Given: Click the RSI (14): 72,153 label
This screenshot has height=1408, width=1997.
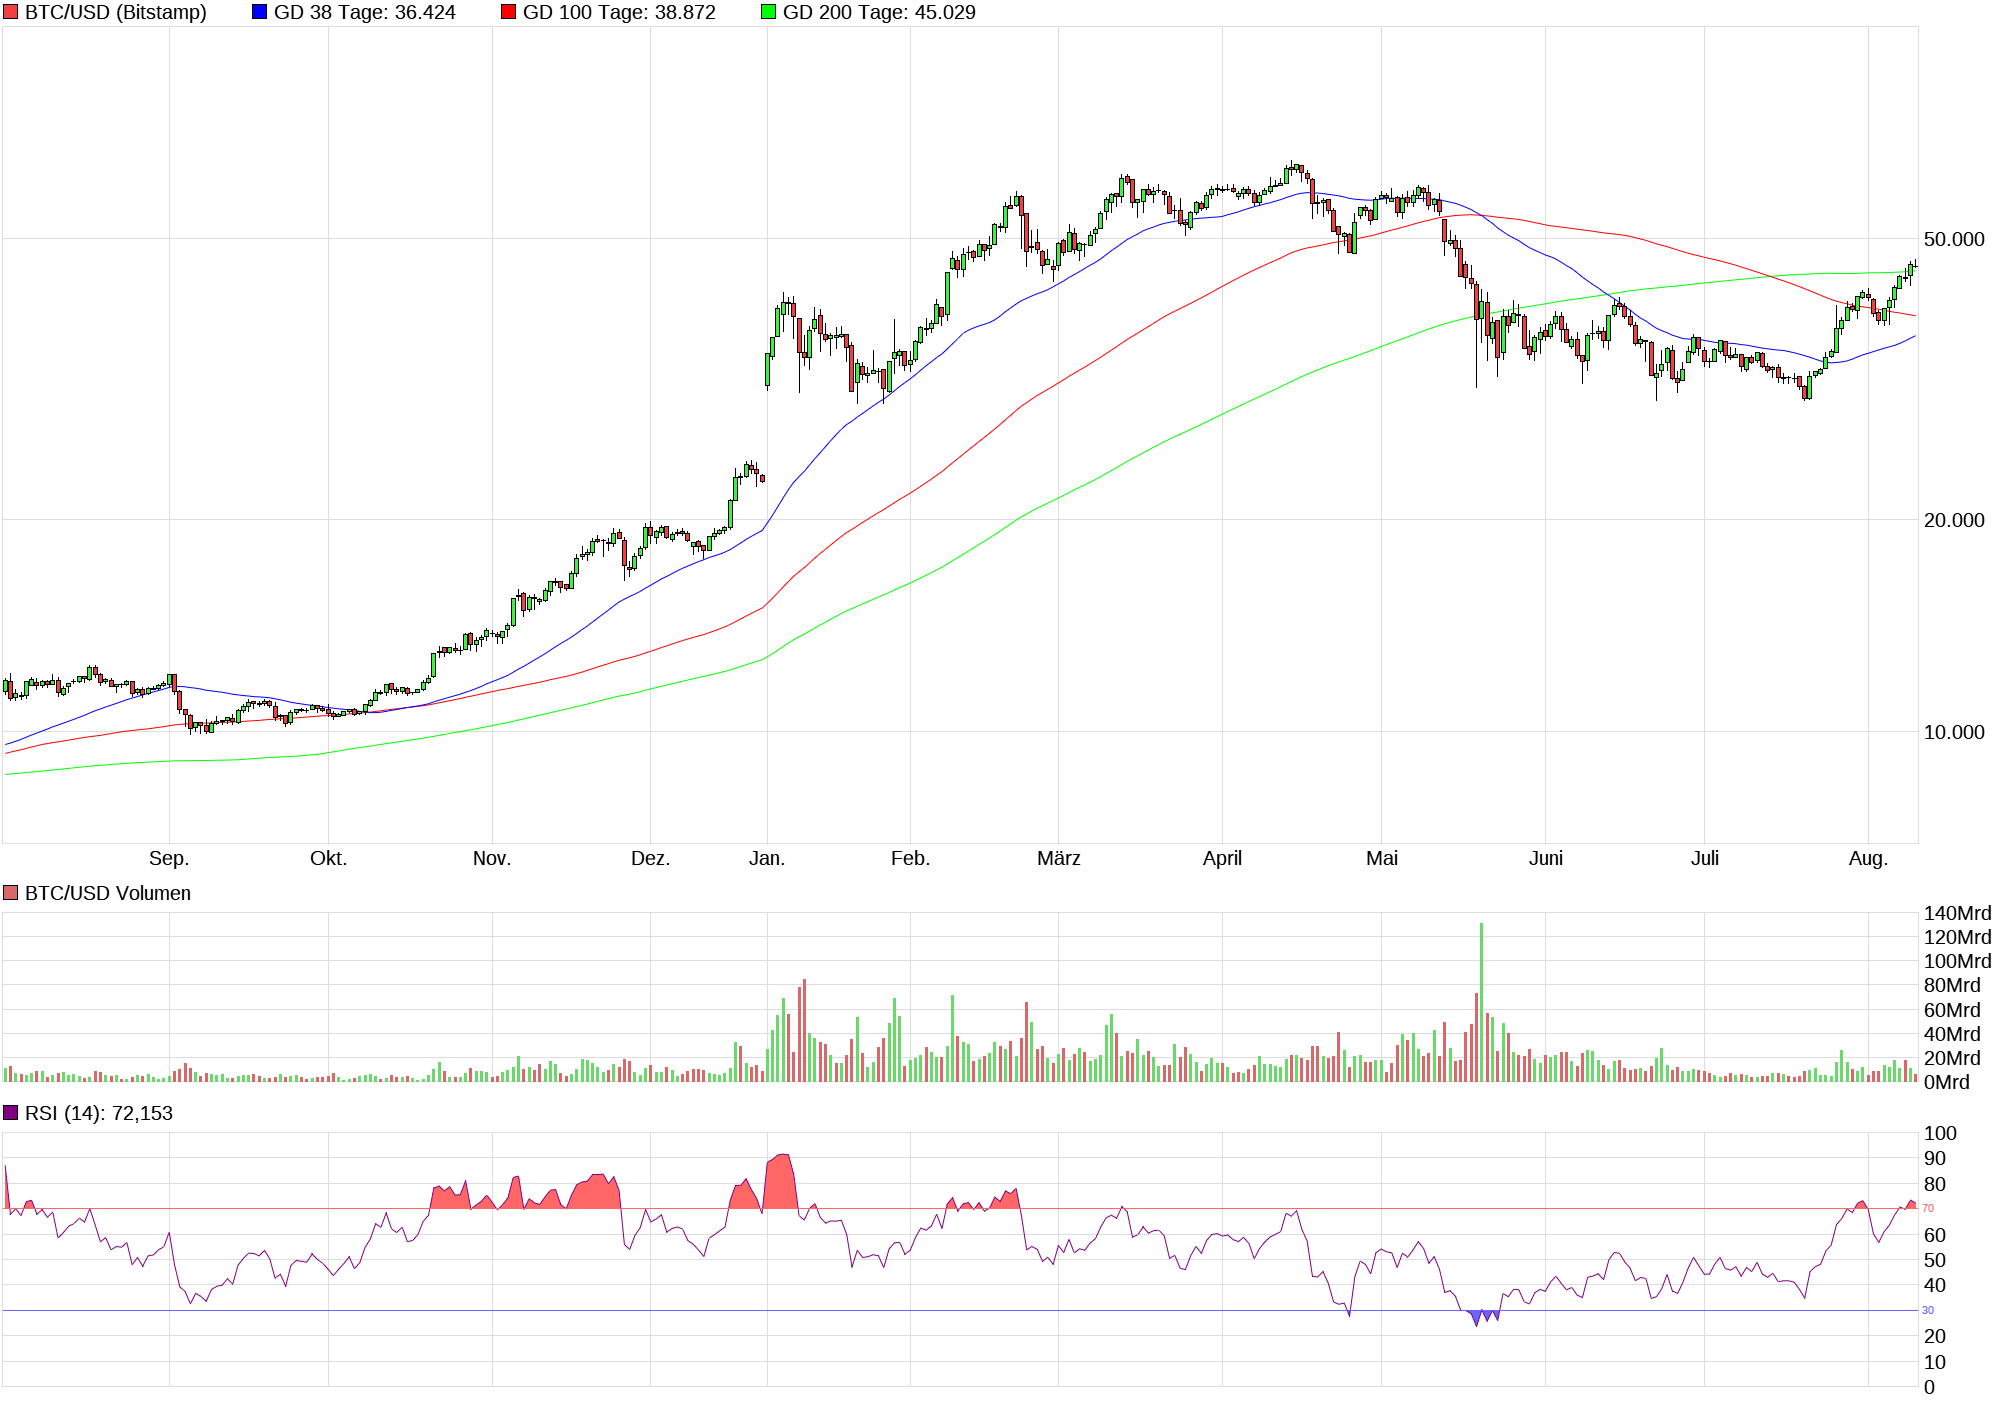Looking at the screenshot, I should [x=99, y=1113].
